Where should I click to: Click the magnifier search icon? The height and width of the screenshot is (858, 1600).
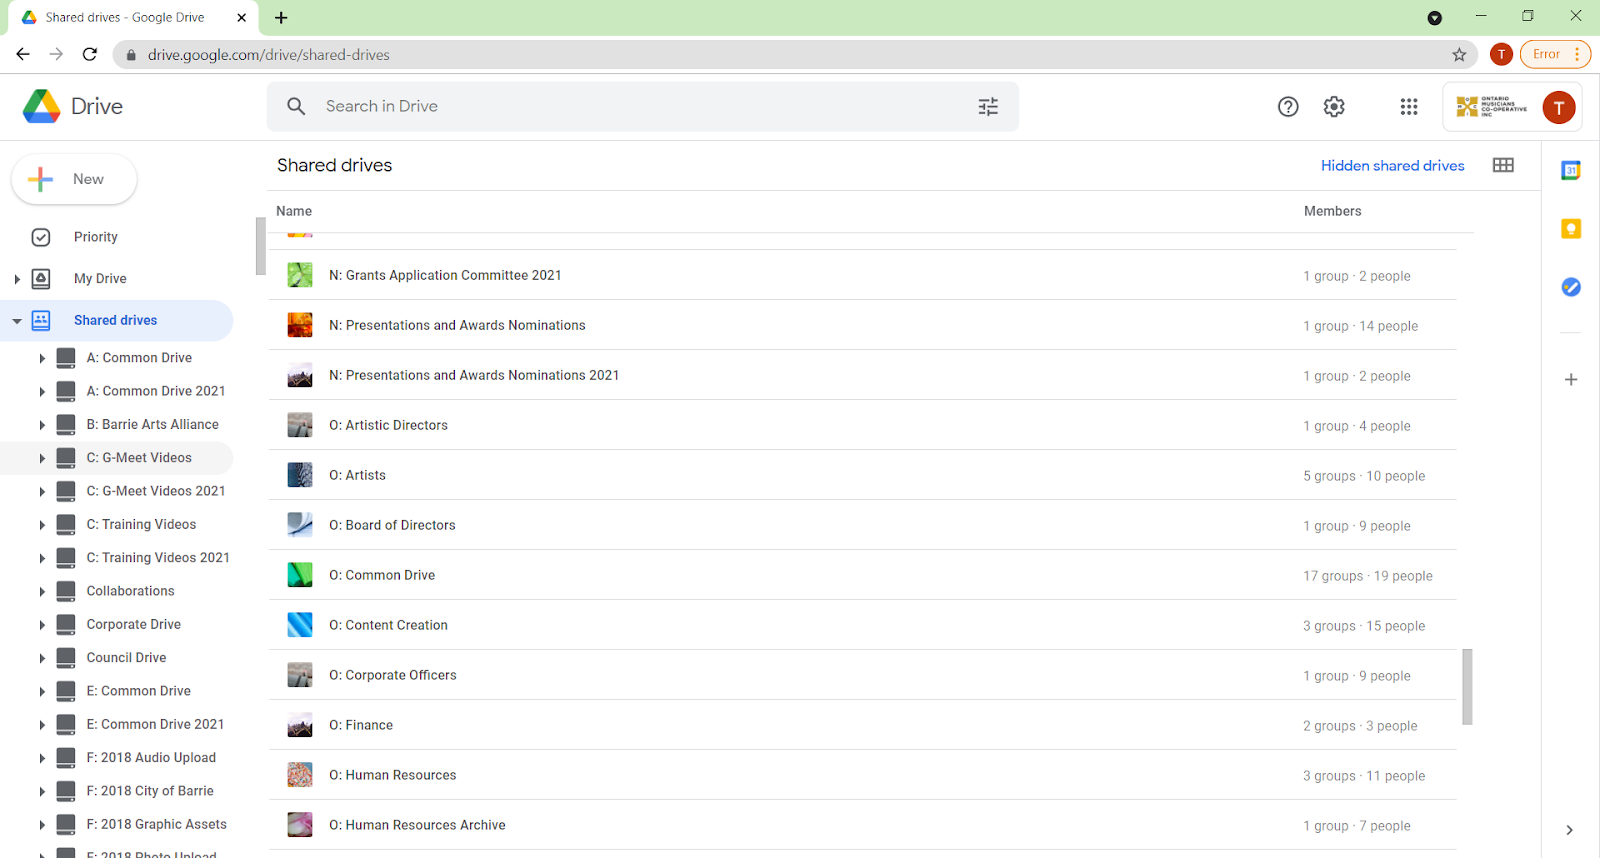pos(296,106)
